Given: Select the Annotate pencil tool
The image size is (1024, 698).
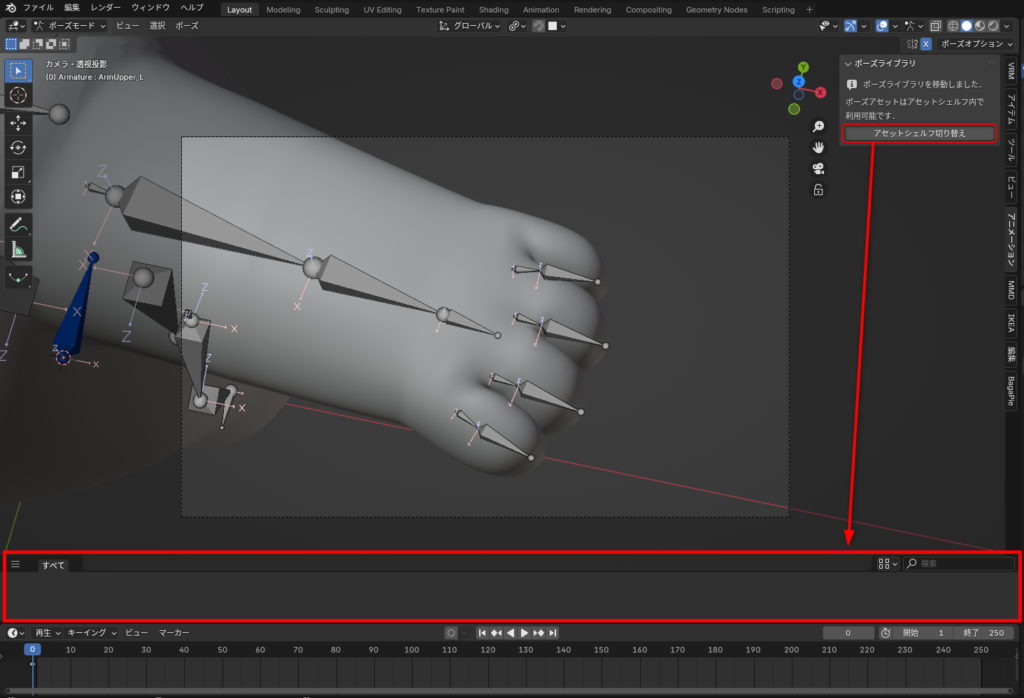Looking at the screenshot, I should point(18,224).
